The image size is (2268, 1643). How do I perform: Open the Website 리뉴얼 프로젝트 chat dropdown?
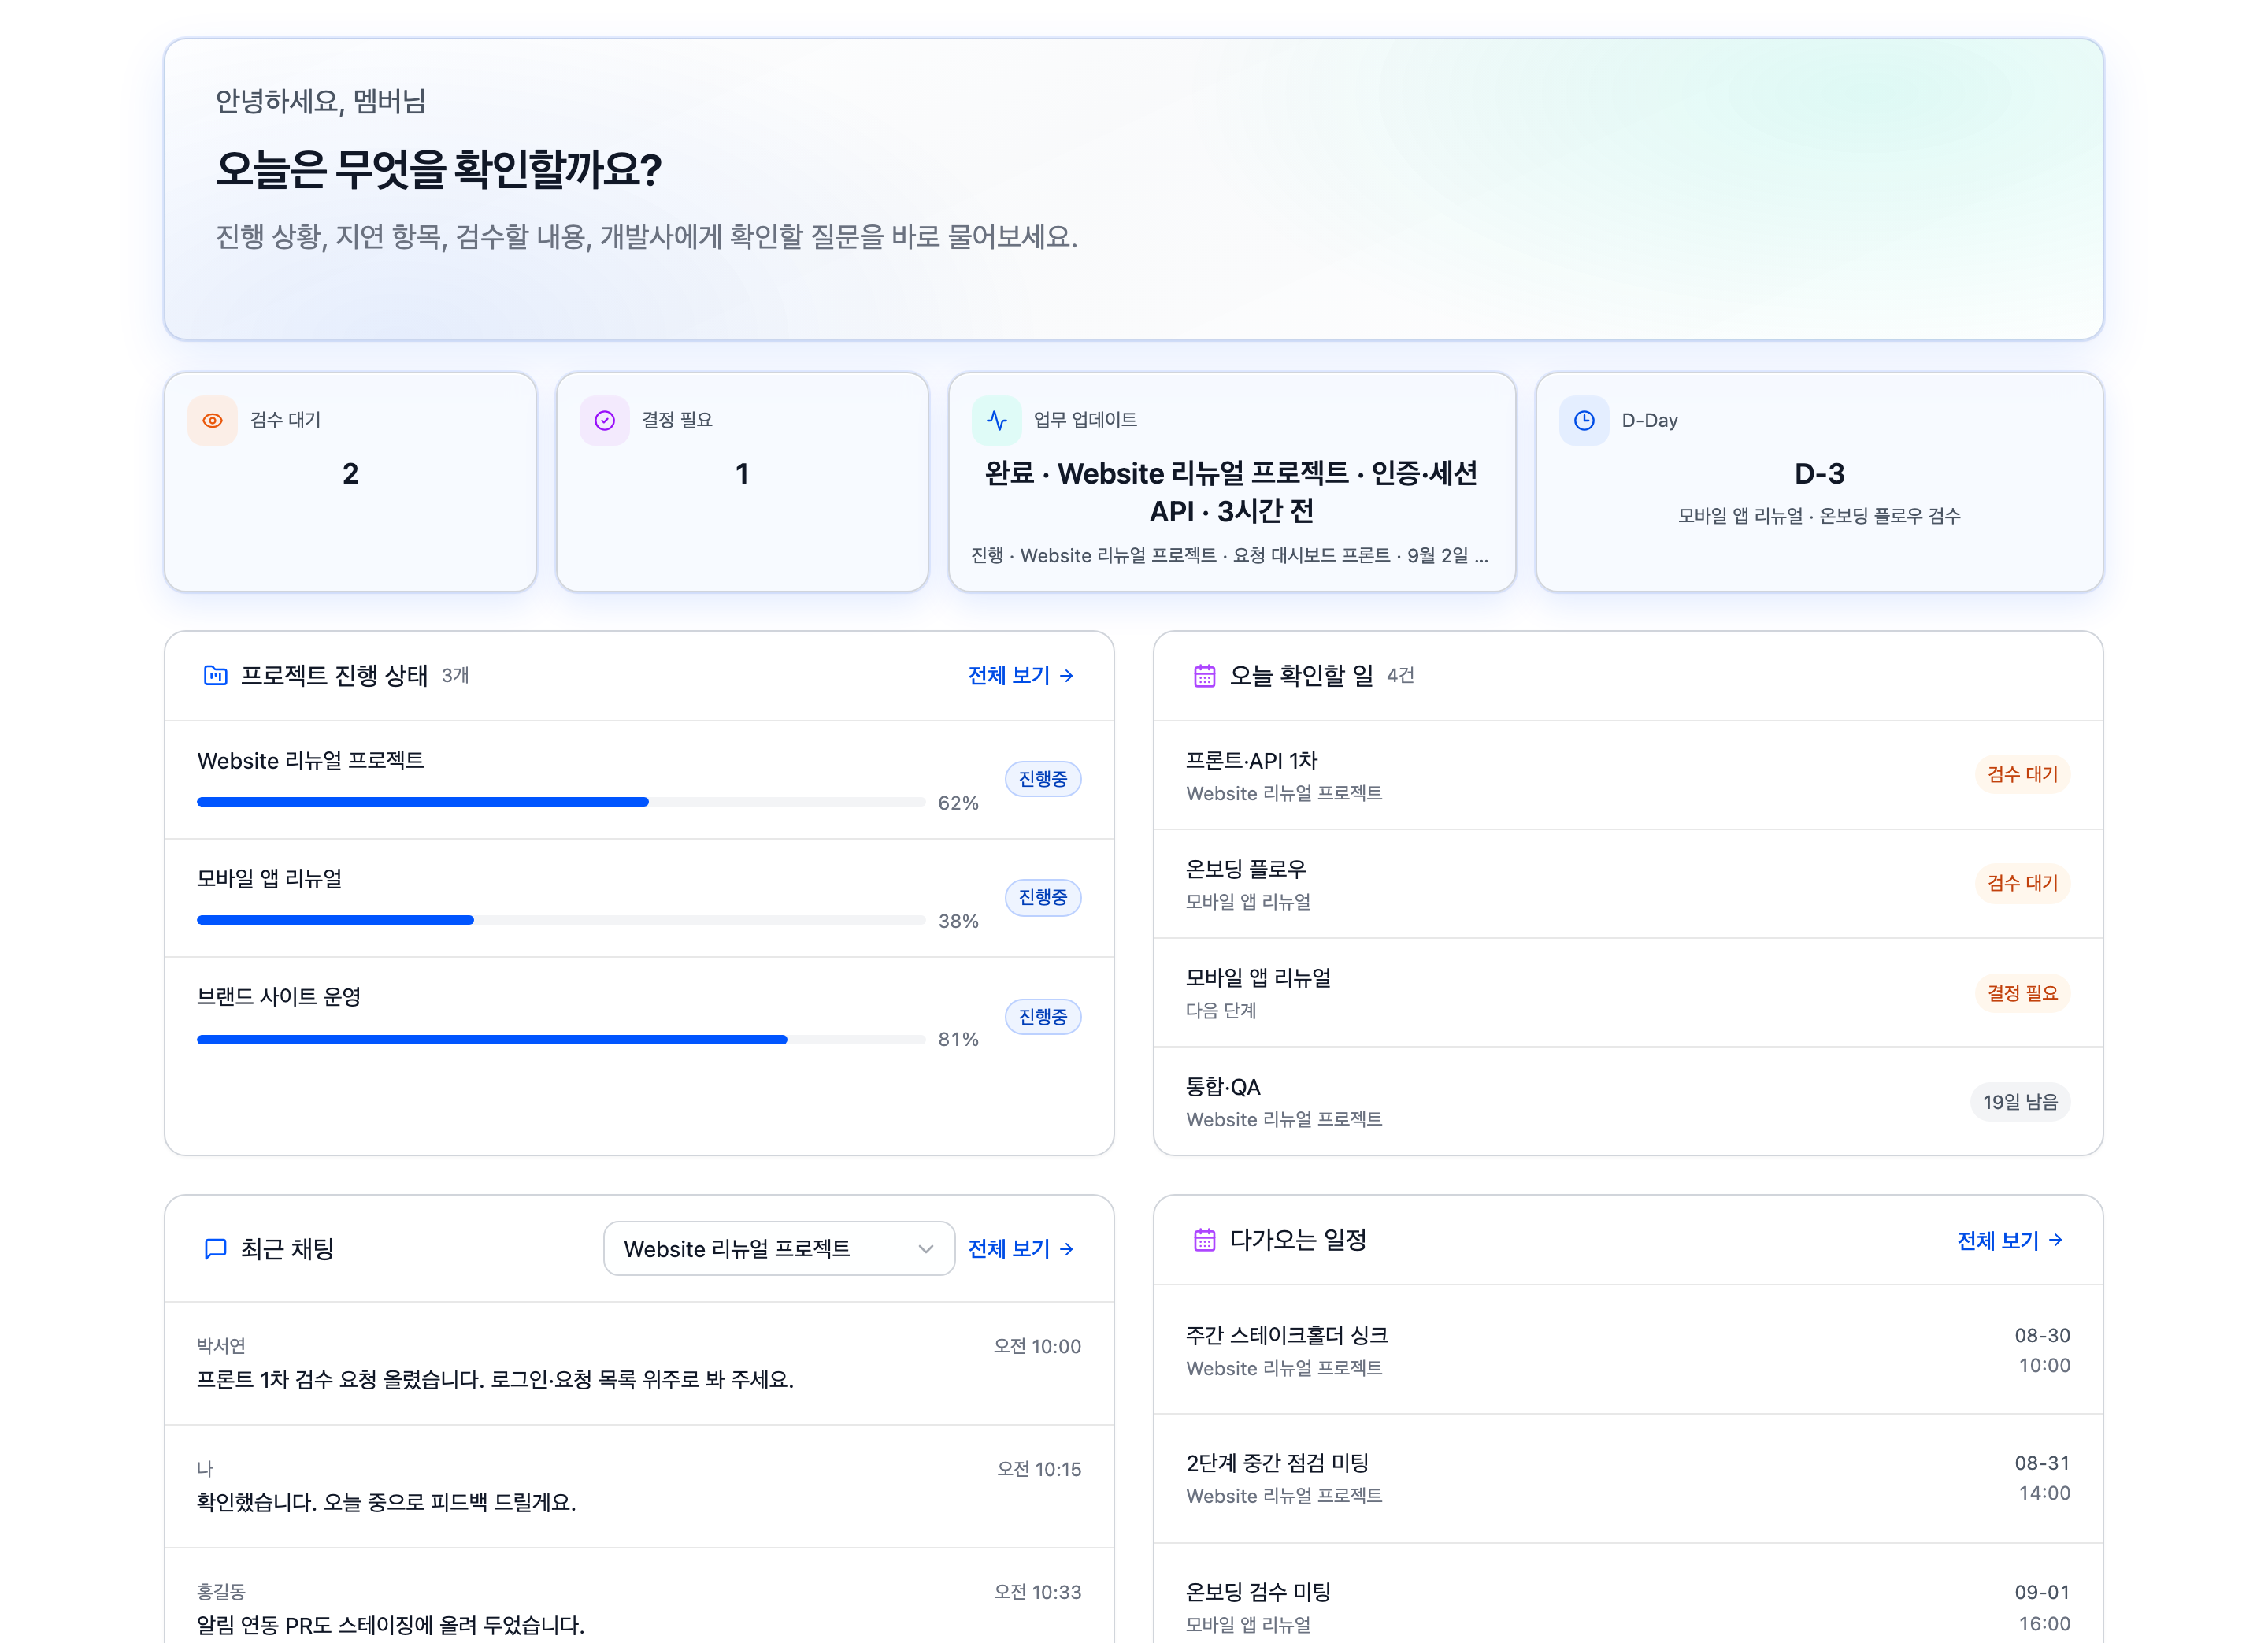tap(779, 1248)
